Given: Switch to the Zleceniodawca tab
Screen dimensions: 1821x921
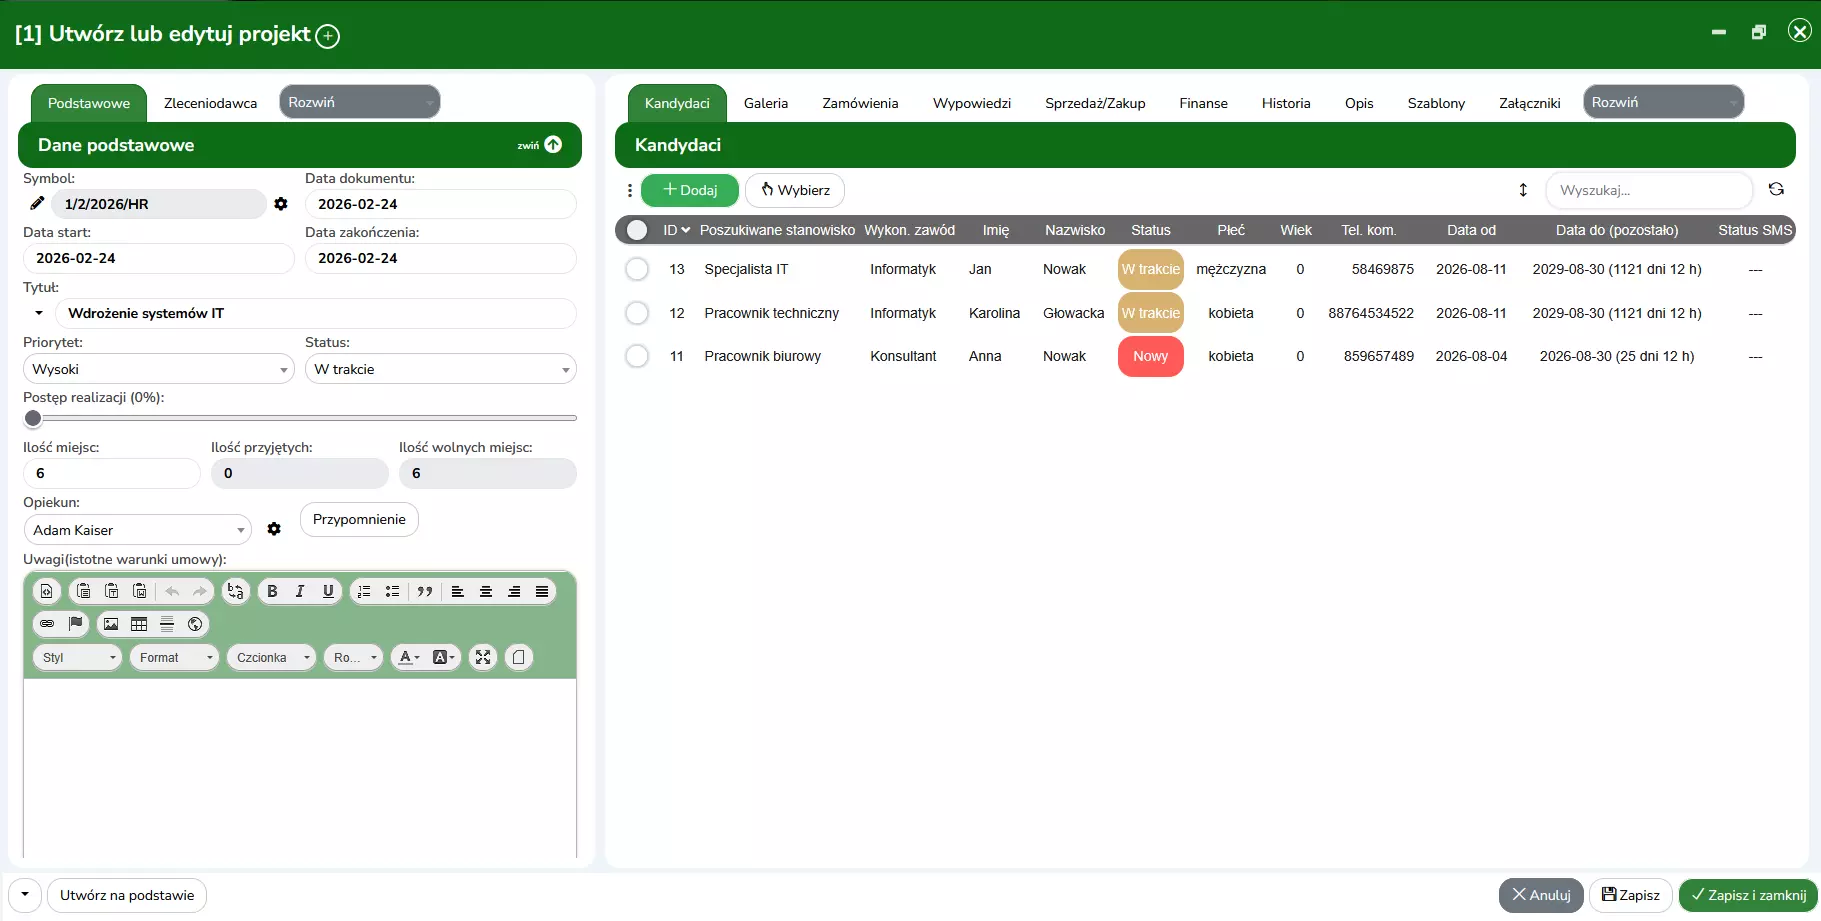Looking at the screenshot, I should [x=210, y=103].
